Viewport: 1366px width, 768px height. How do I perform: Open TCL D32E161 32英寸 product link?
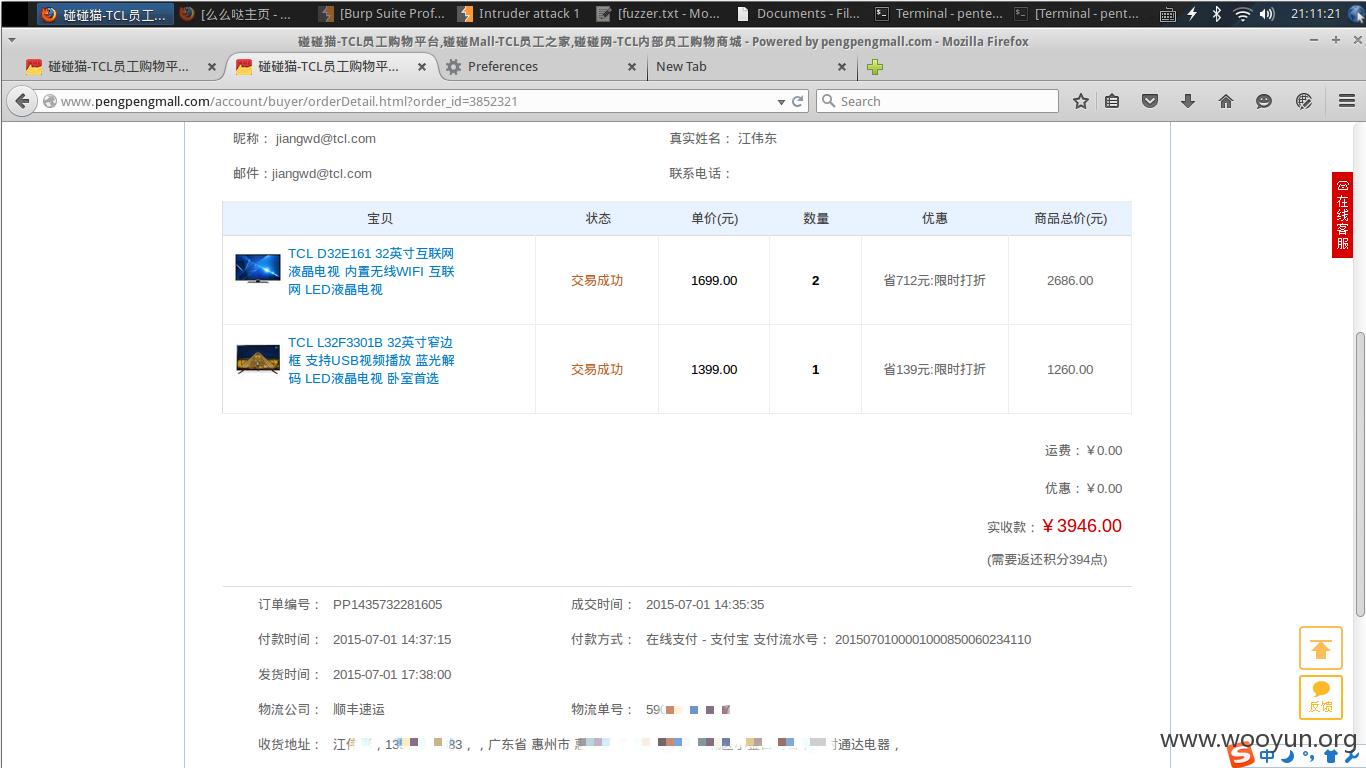371,271
